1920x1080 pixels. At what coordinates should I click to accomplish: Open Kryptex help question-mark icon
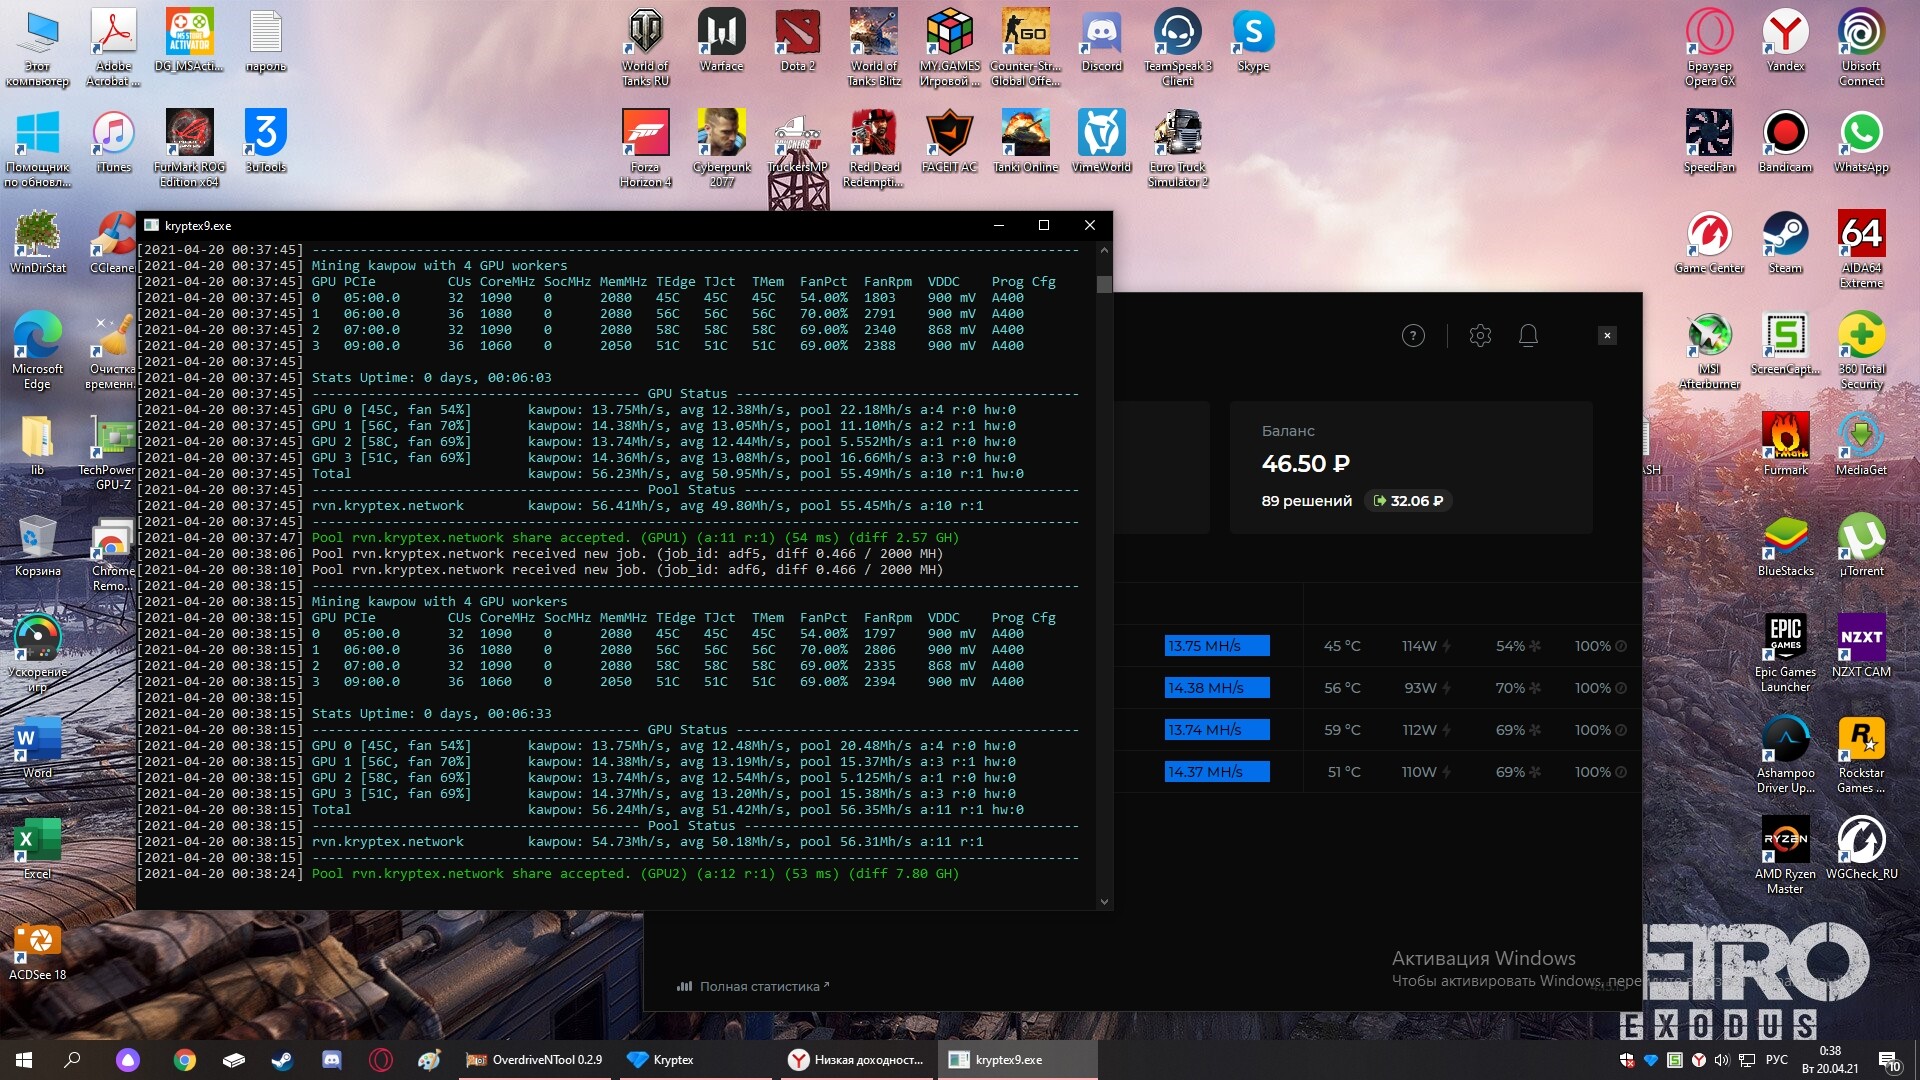pyautogui.click(x=1413, y=336)
